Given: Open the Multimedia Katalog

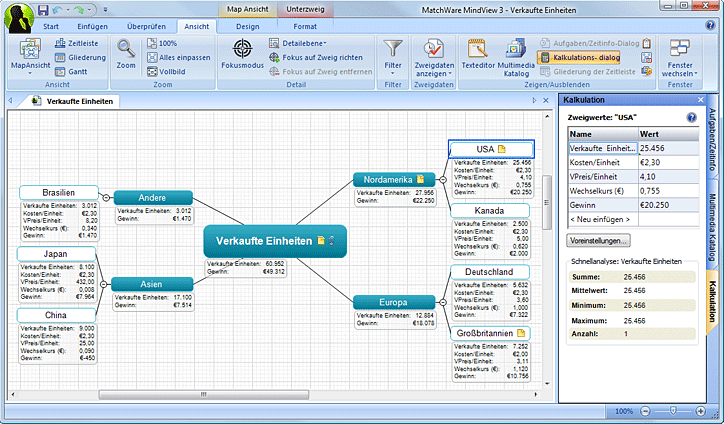Looking at the screenshot, I should pos(516,58).
